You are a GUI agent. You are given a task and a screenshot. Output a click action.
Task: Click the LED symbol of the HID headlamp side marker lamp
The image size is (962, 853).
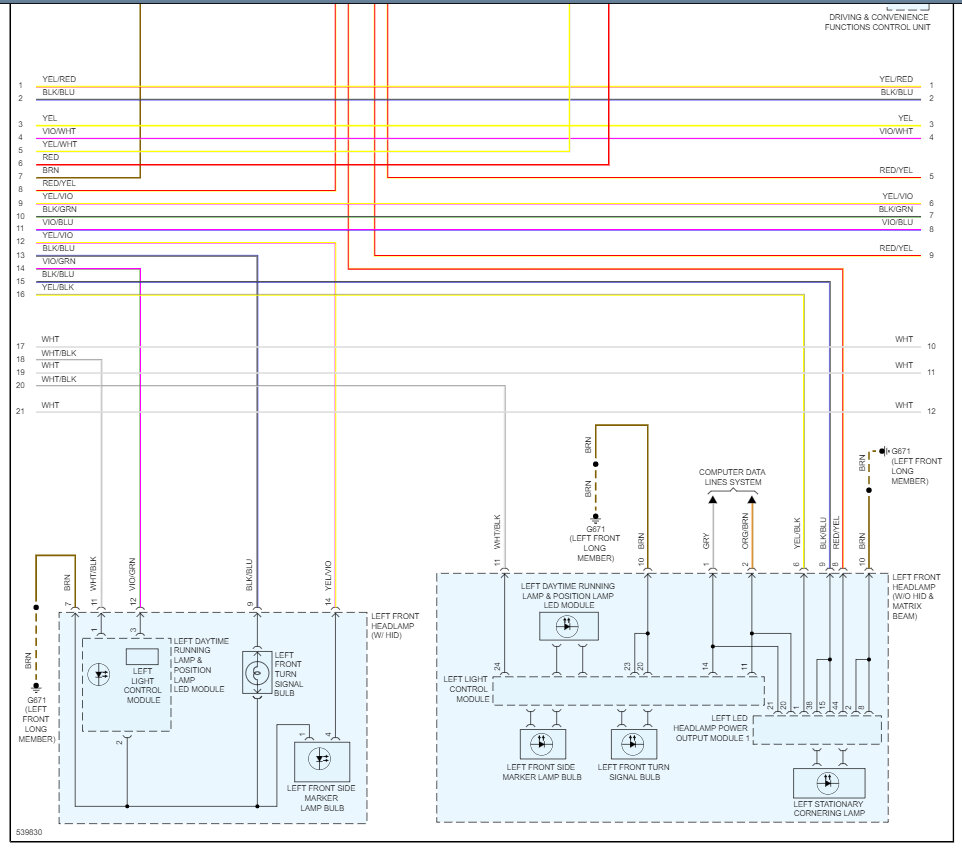click(320, 759)
